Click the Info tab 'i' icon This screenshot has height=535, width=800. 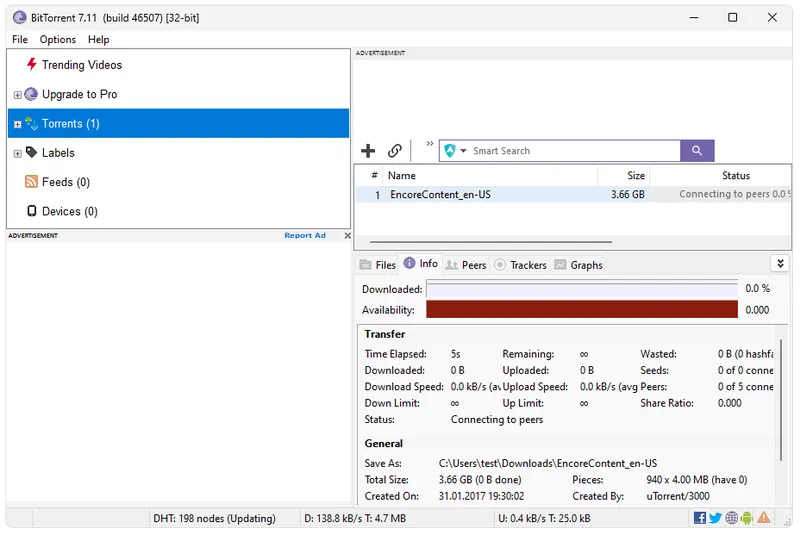409,263
